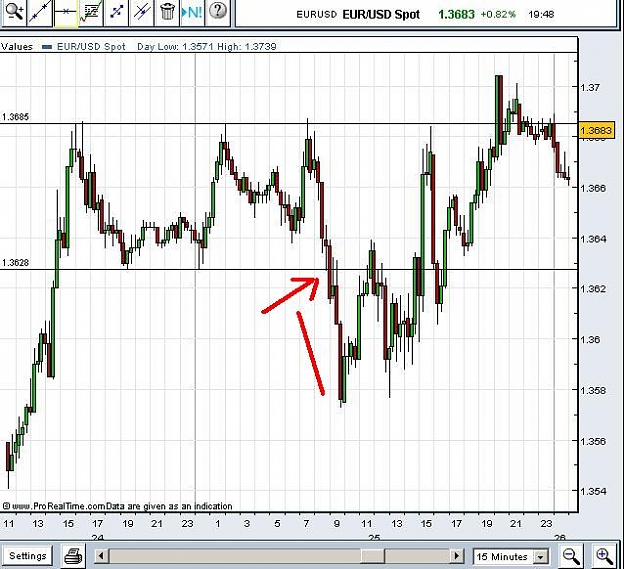Click the scrollbar left arrow
Screen dimensions: 625x569
click(101, 555)
